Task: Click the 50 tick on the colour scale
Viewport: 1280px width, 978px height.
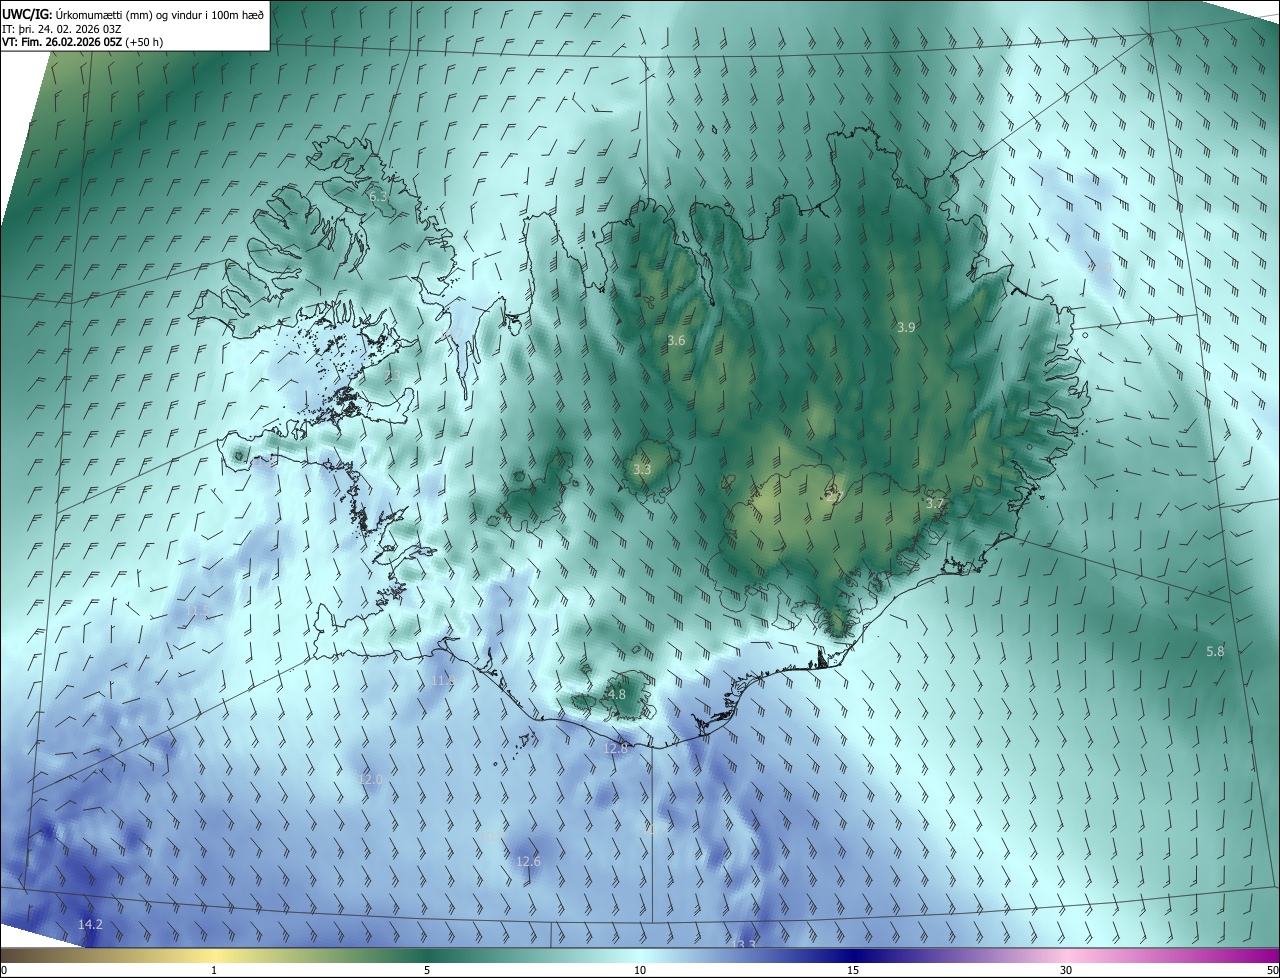Action: (x=1272, y=970)
